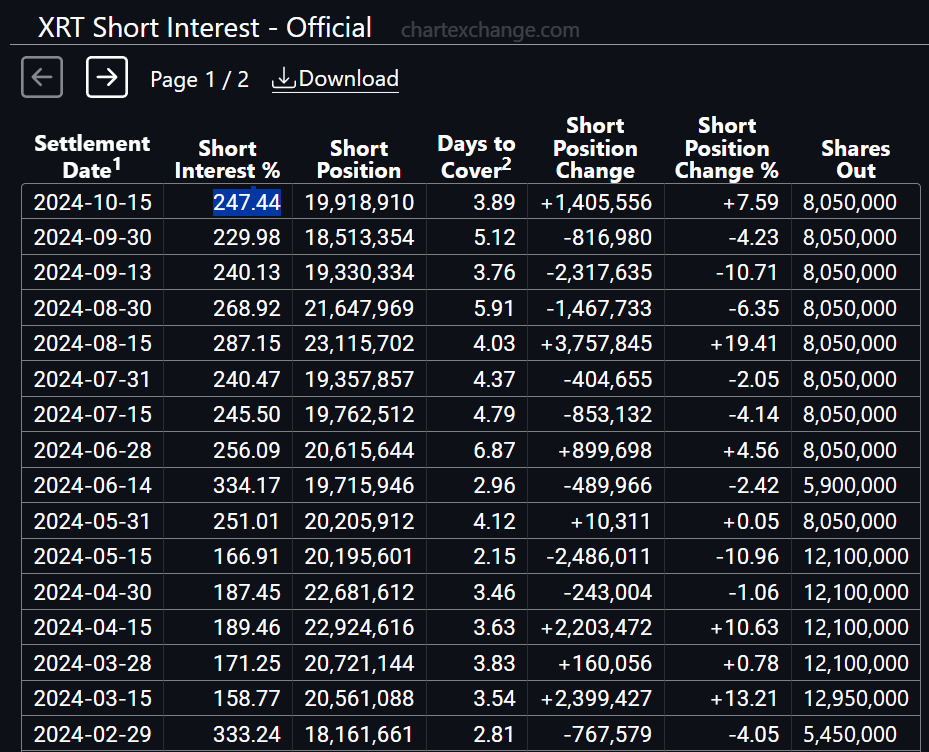Select the 2024-10-15 settlement date cell

[93, 202]
